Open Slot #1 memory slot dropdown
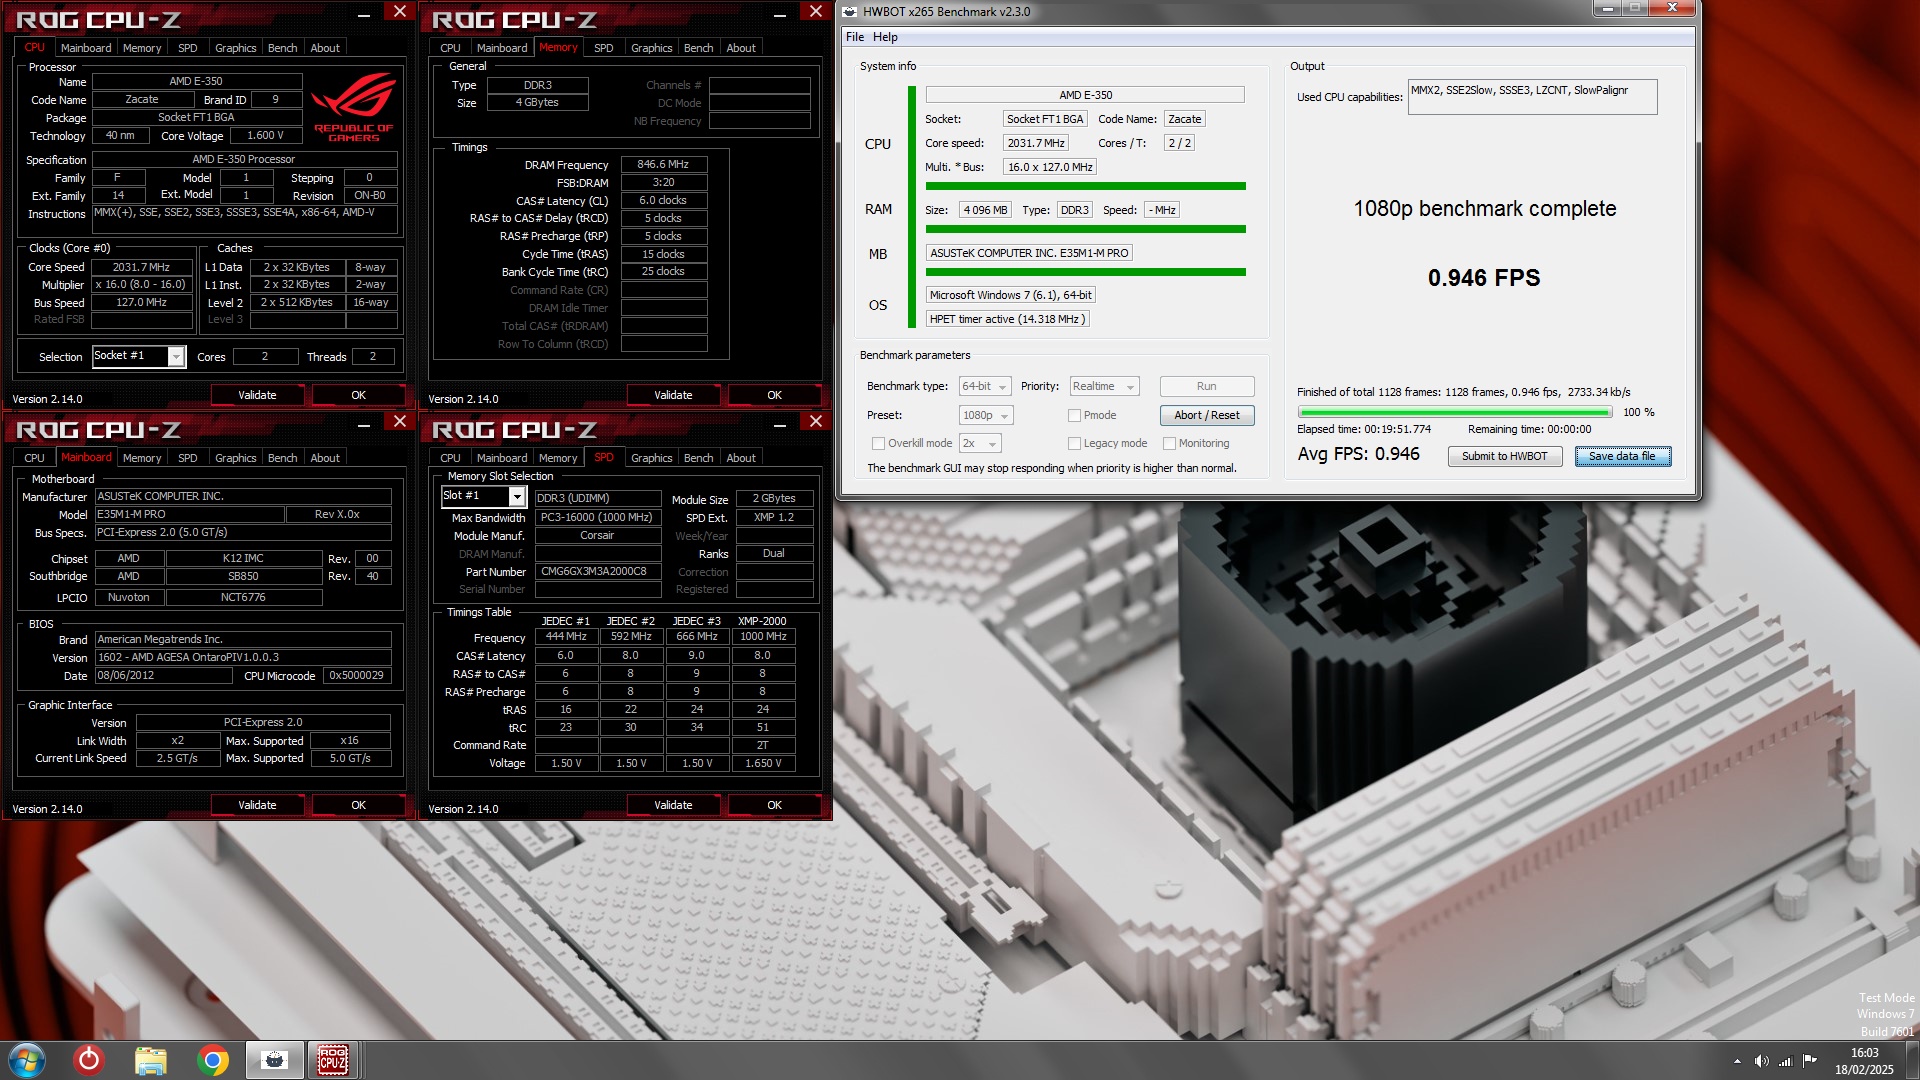Image resolution: width=1920 pixels, height=1080 pixels. pyautogui.click(x=483, y=496)
